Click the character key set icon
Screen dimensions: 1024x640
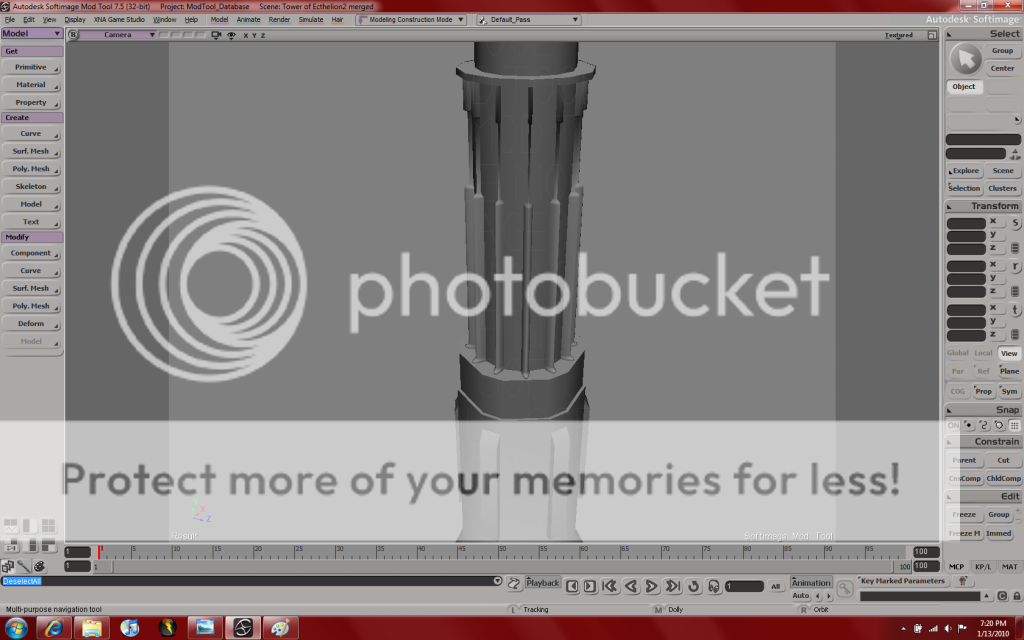pyautogui.click(x=962, y=581)
